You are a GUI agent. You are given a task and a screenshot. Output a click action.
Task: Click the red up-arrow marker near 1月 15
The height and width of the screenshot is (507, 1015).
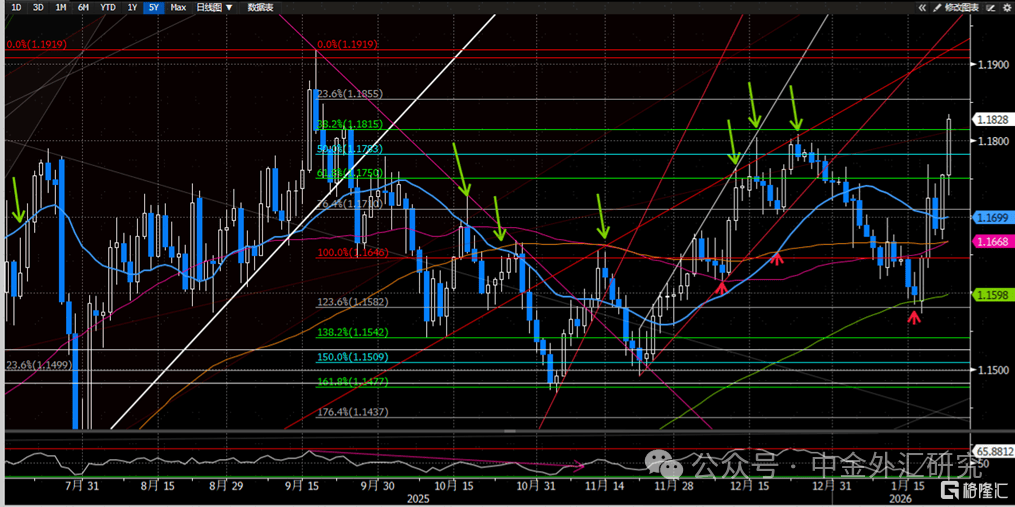click(x=913, y=317)
